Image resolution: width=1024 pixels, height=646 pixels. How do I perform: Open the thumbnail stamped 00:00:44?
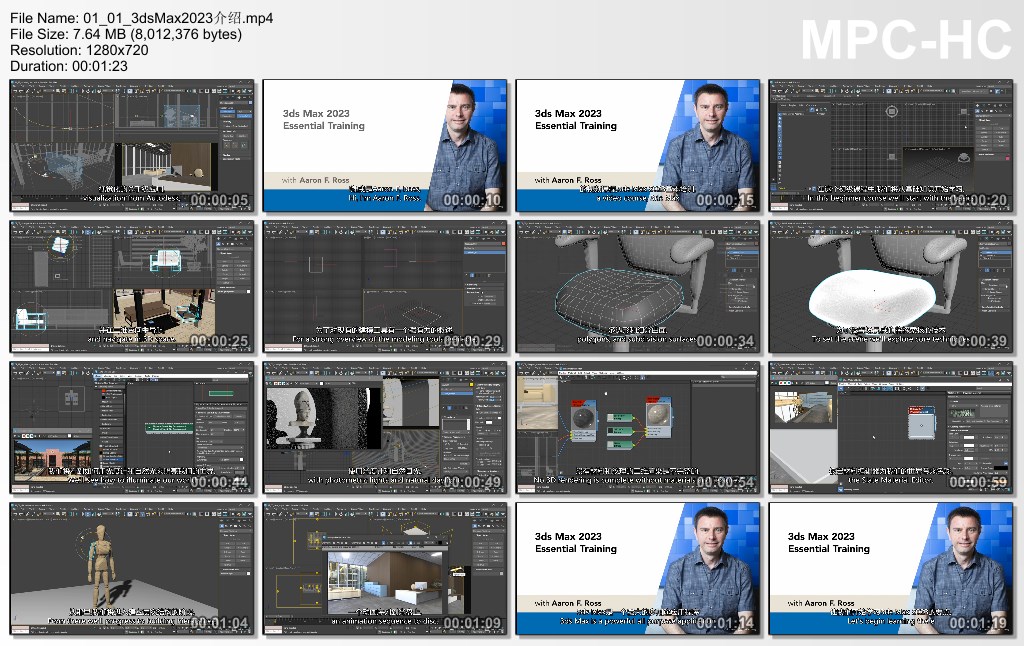tap(132, 428)
